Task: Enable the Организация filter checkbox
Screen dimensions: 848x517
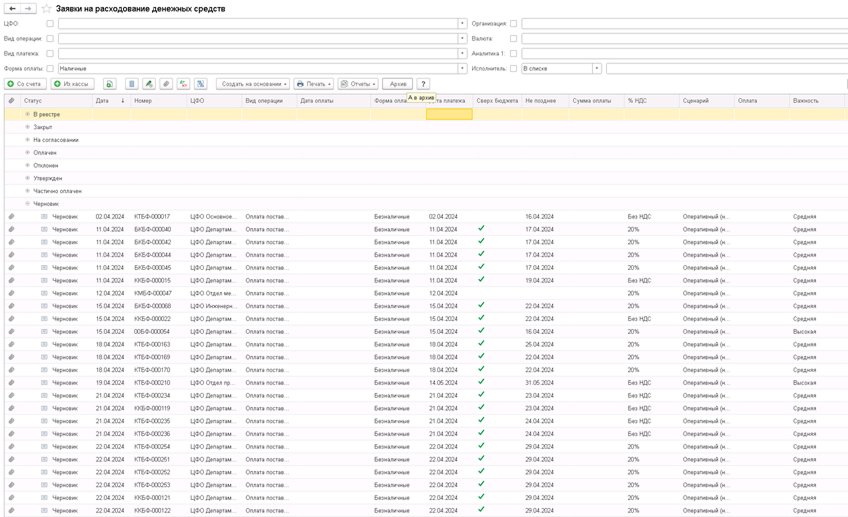Action: (x=514, y=23)
